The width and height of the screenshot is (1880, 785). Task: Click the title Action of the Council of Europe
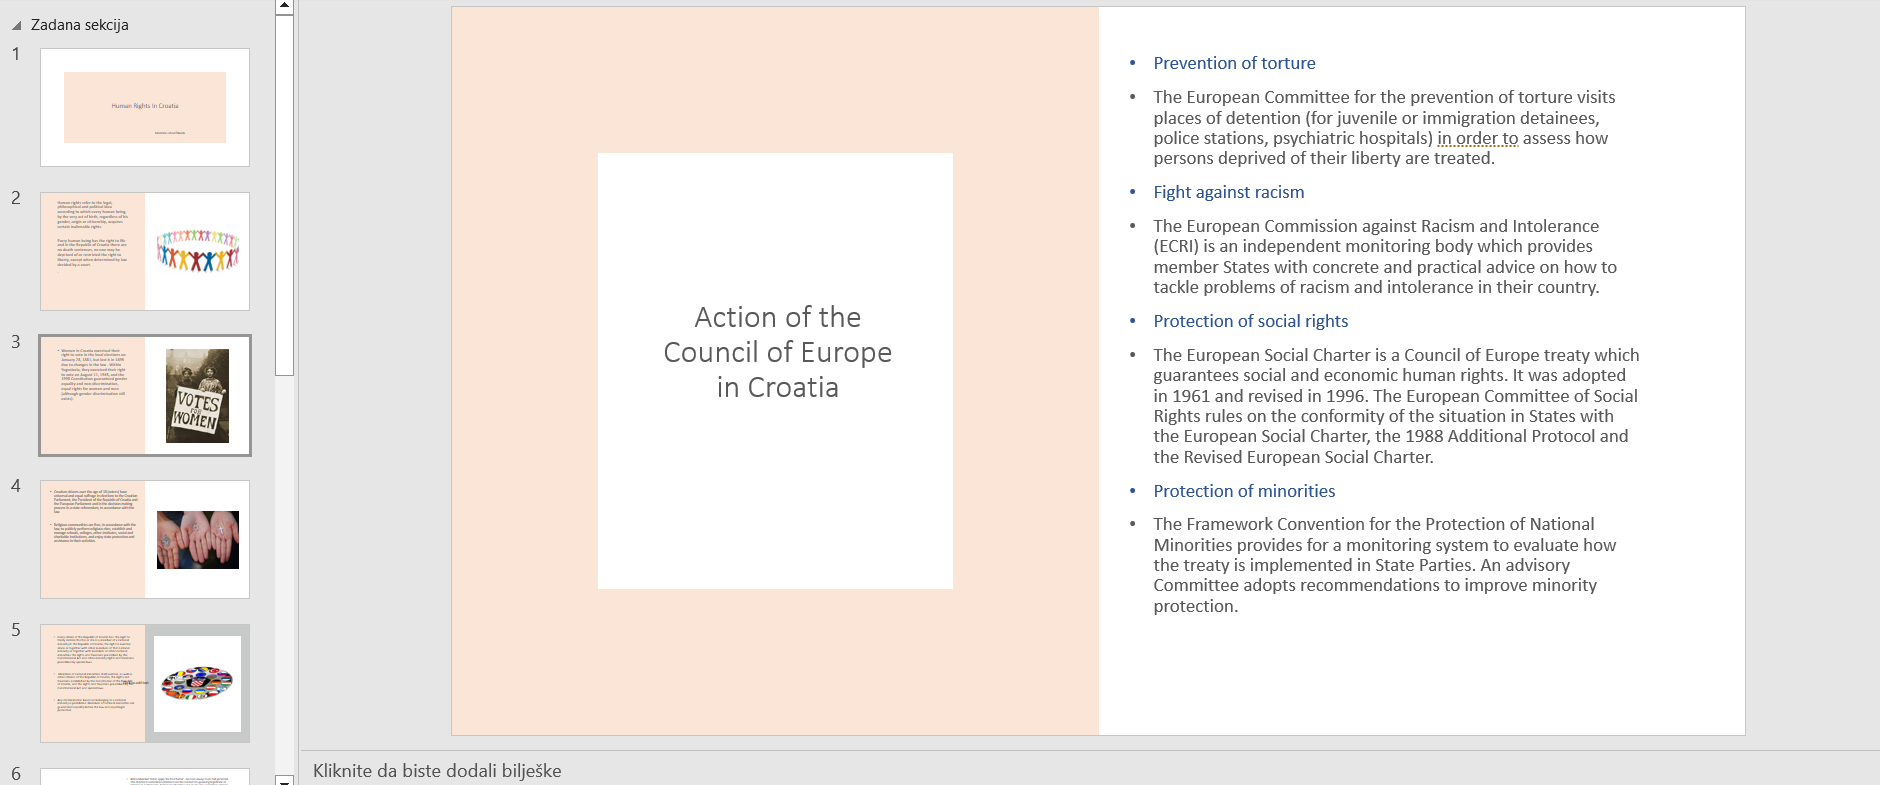point(777,352)
